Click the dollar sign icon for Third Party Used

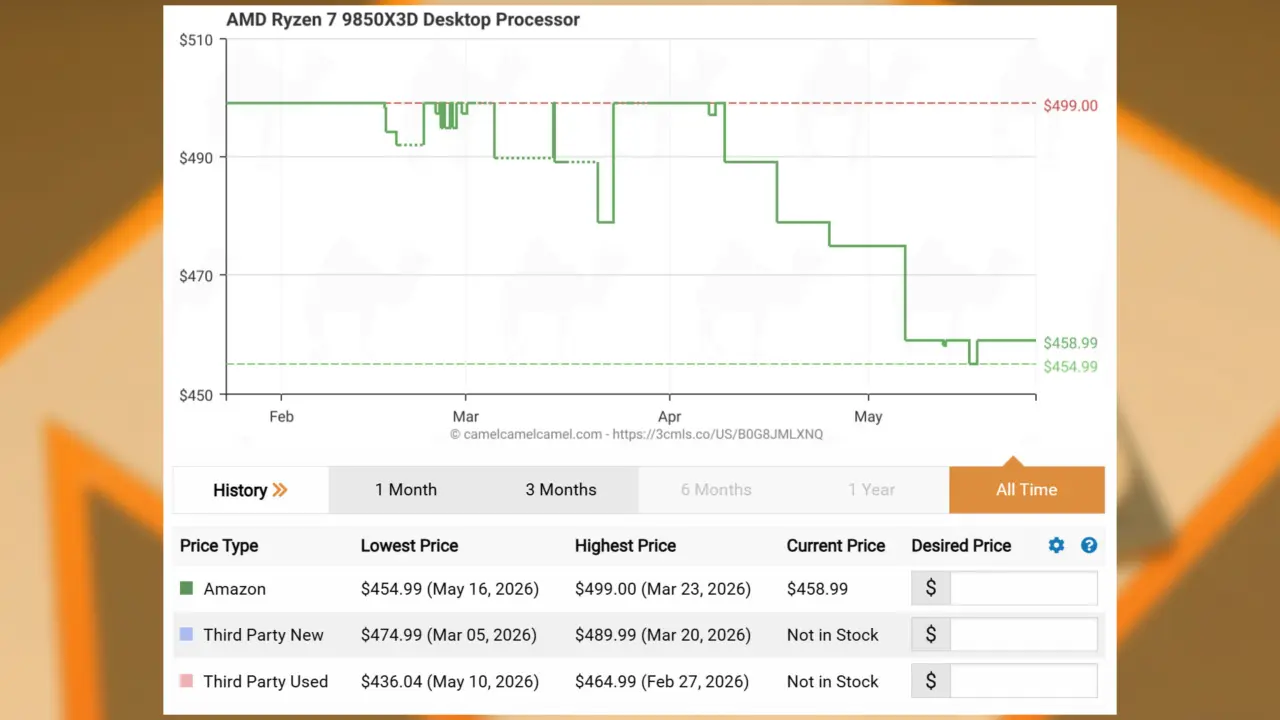pyautogui.click(x=931, y=681)
